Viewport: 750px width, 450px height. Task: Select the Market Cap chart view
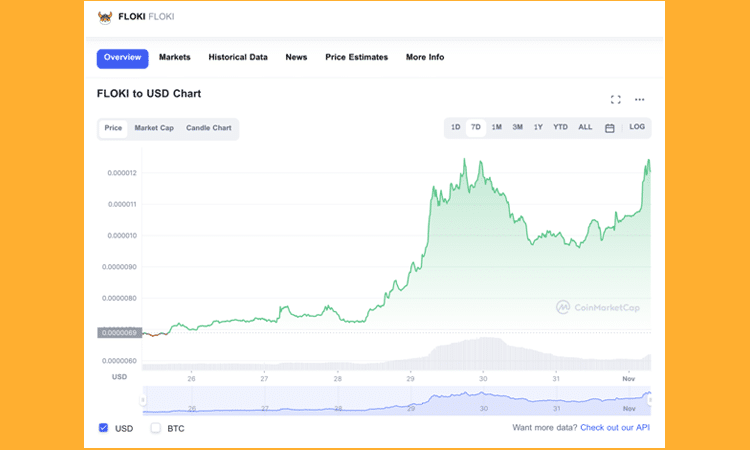[154, 128]
